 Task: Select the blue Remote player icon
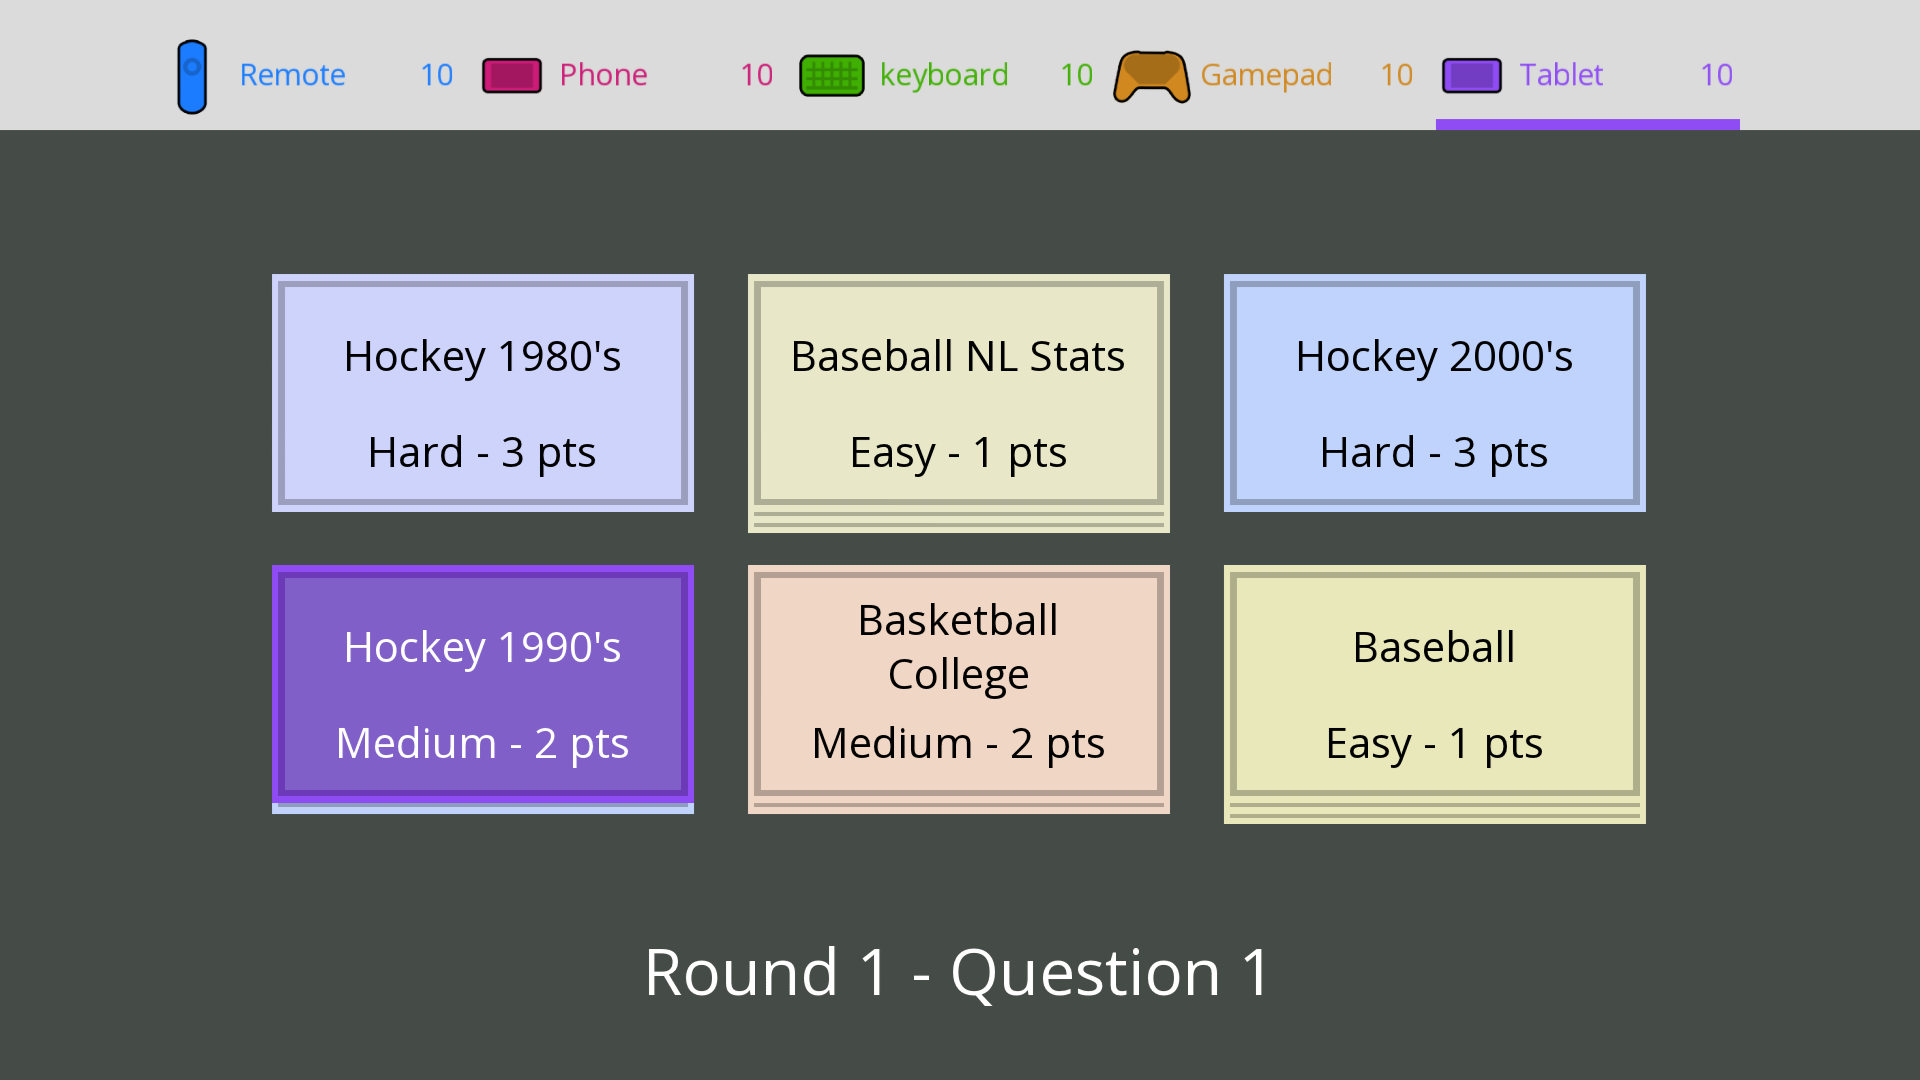click(192, 75)
